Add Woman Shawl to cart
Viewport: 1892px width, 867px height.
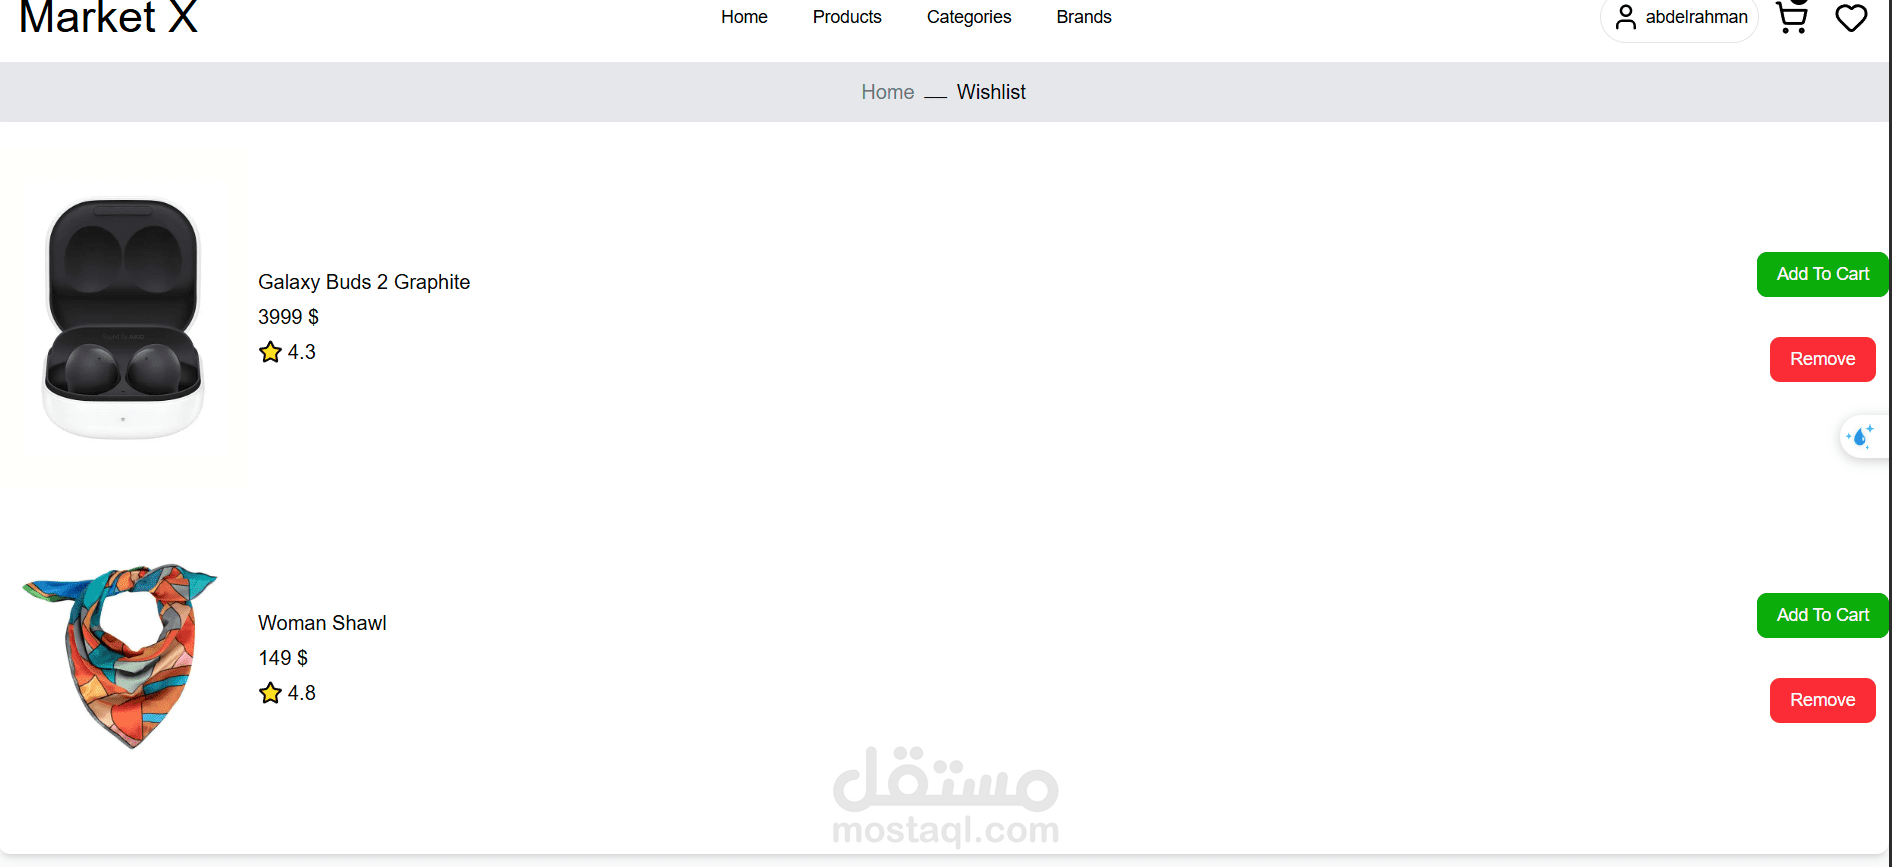[1822, 615]
